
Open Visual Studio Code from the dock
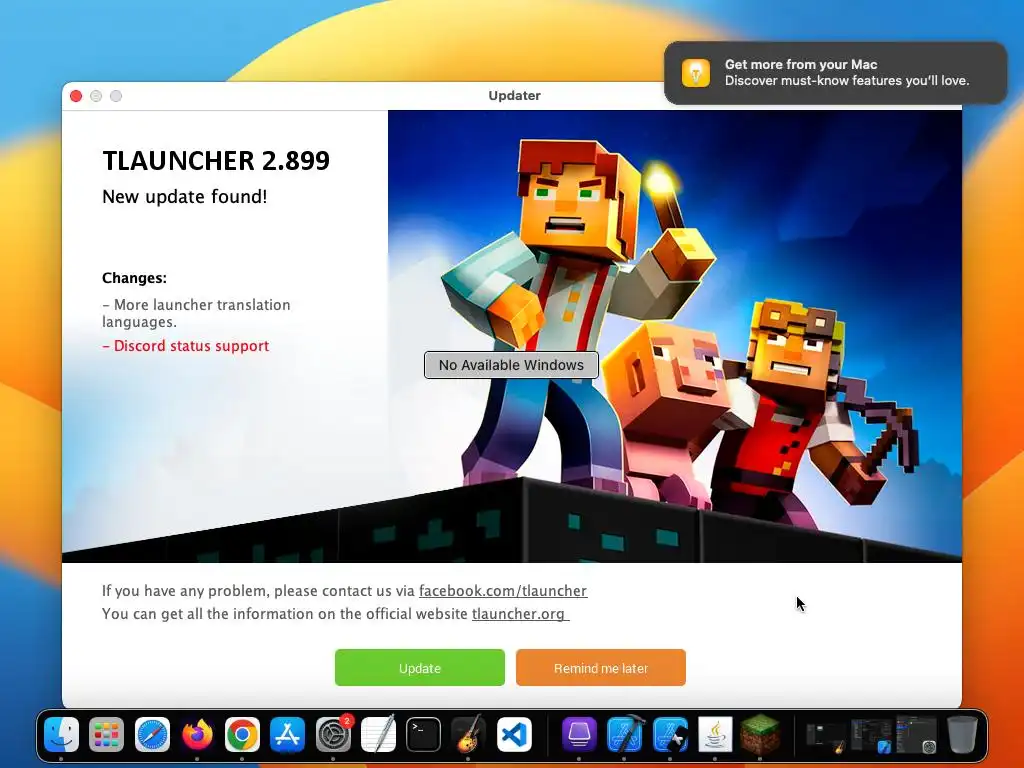[514, 735]
